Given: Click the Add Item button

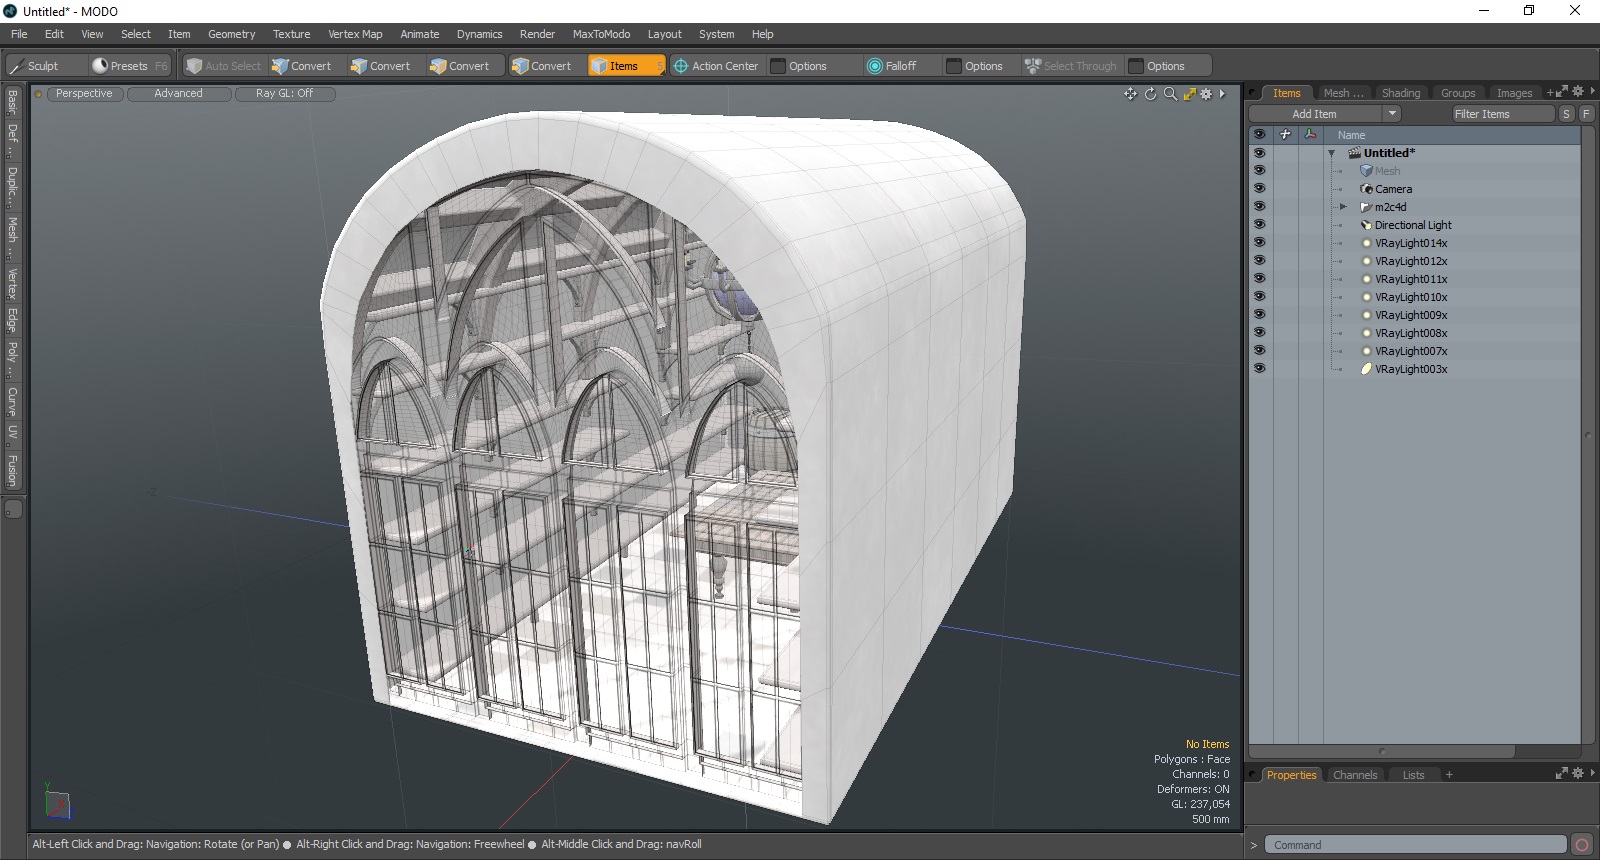Looking at the screenshot, I should click(x=1315, y=114).
